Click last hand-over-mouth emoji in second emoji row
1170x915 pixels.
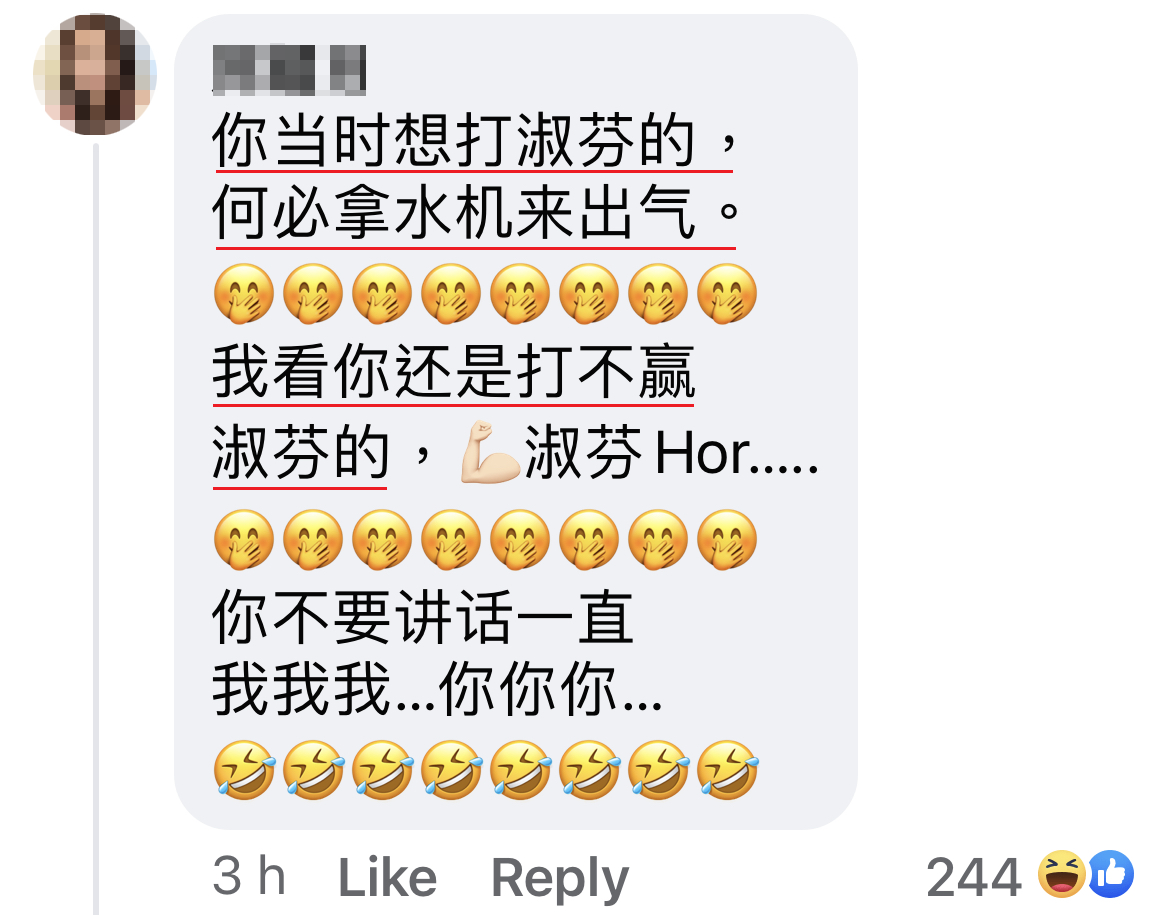(727, 540)
